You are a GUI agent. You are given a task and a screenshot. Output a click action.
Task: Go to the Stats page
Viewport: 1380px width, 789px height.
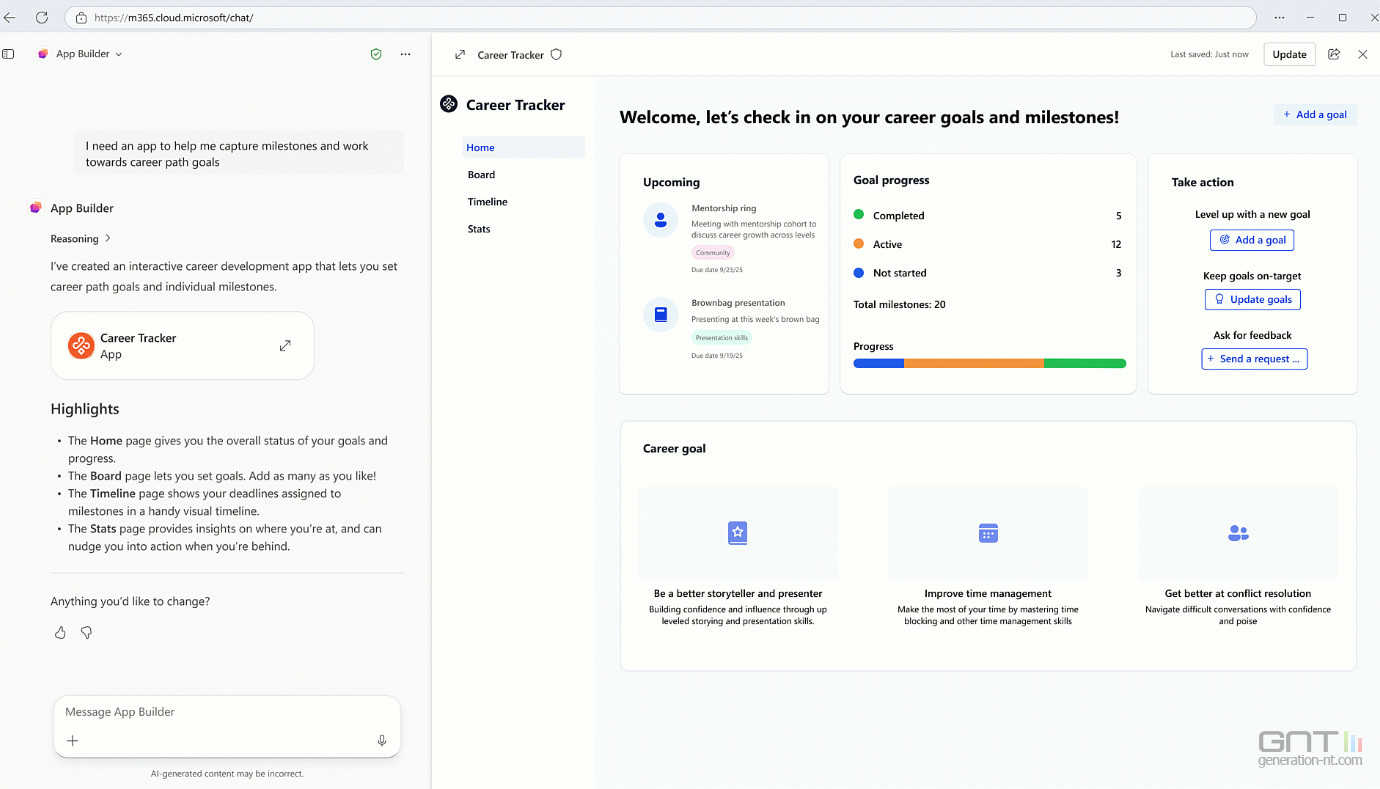479,229
